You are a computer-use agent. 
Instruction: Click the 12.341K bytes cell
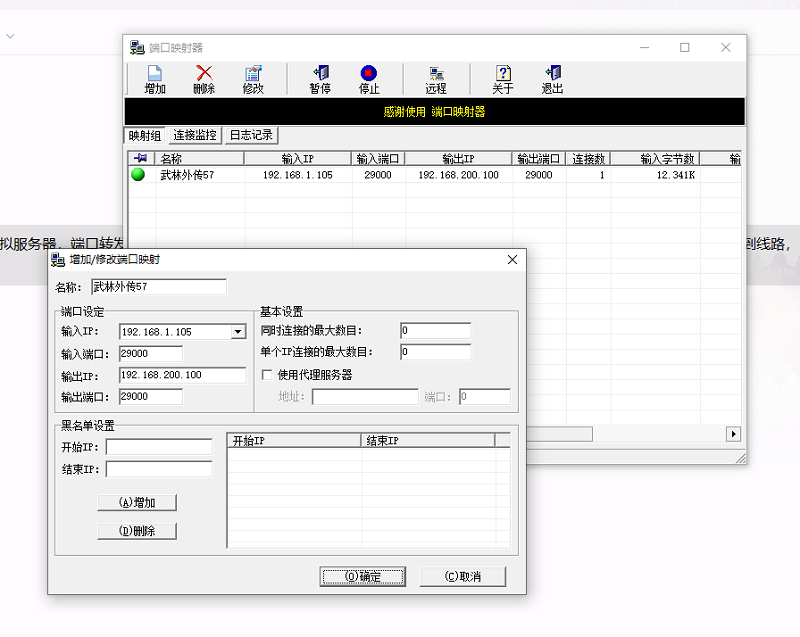(x=676, y=175)
